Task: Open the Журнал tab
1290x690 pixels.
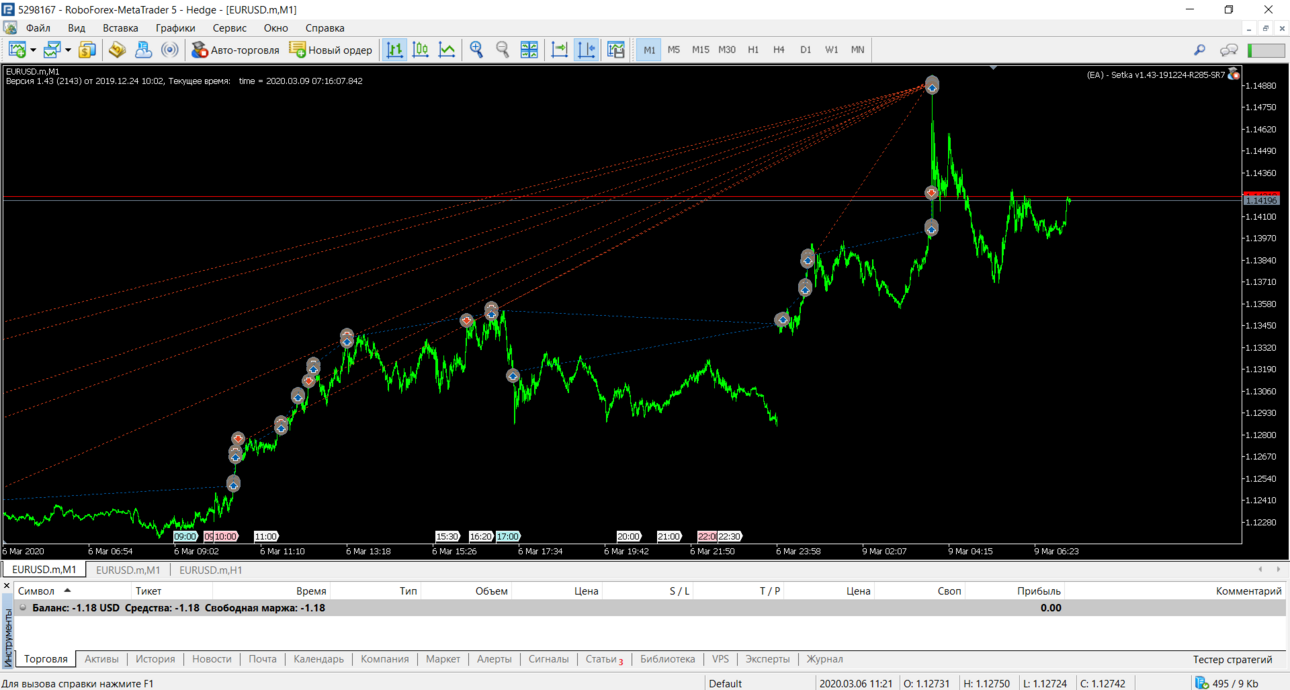Action: [824, 659]
